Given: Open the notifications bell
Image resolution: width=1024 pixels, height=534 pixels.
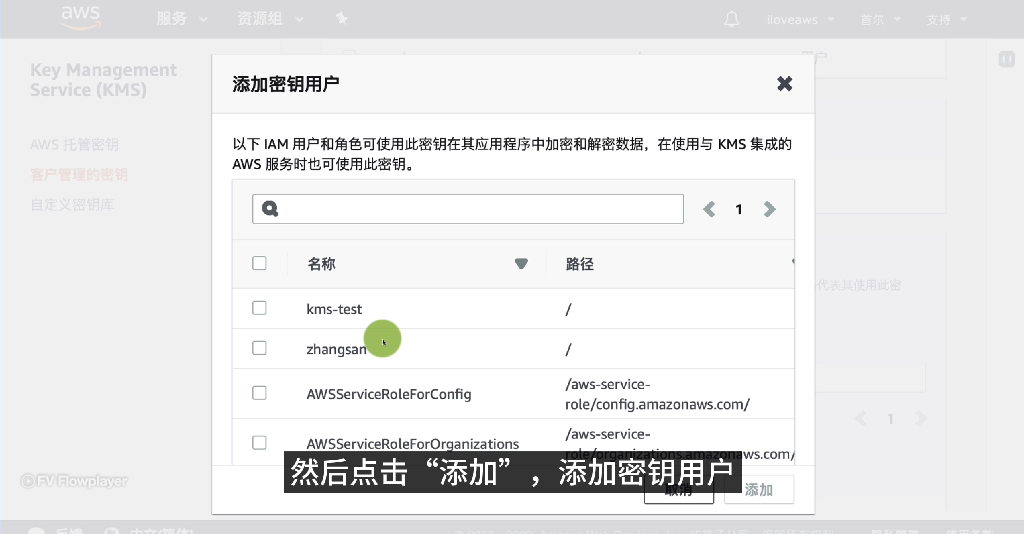Looking at the screenshot, I should [731, 20].
